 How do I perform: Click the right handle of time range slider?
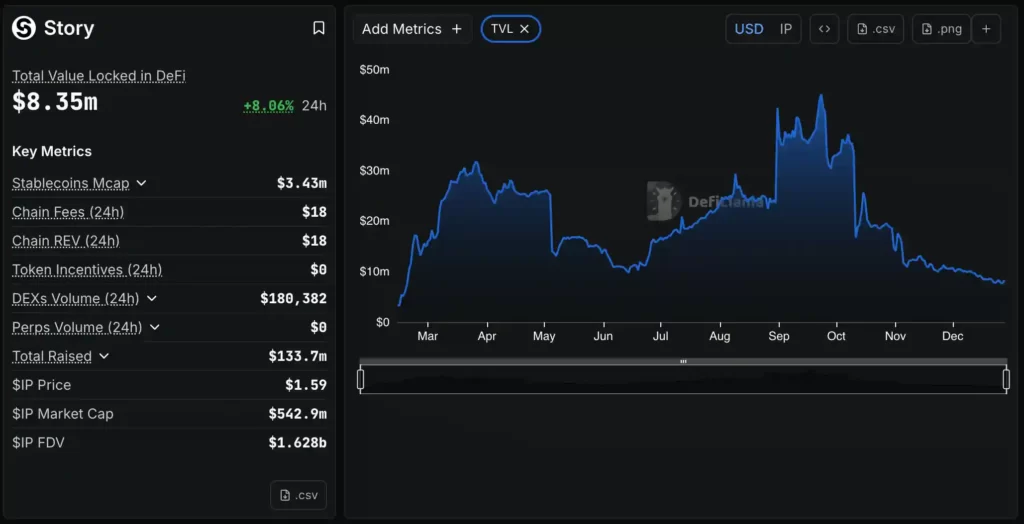click(1006, 379)
